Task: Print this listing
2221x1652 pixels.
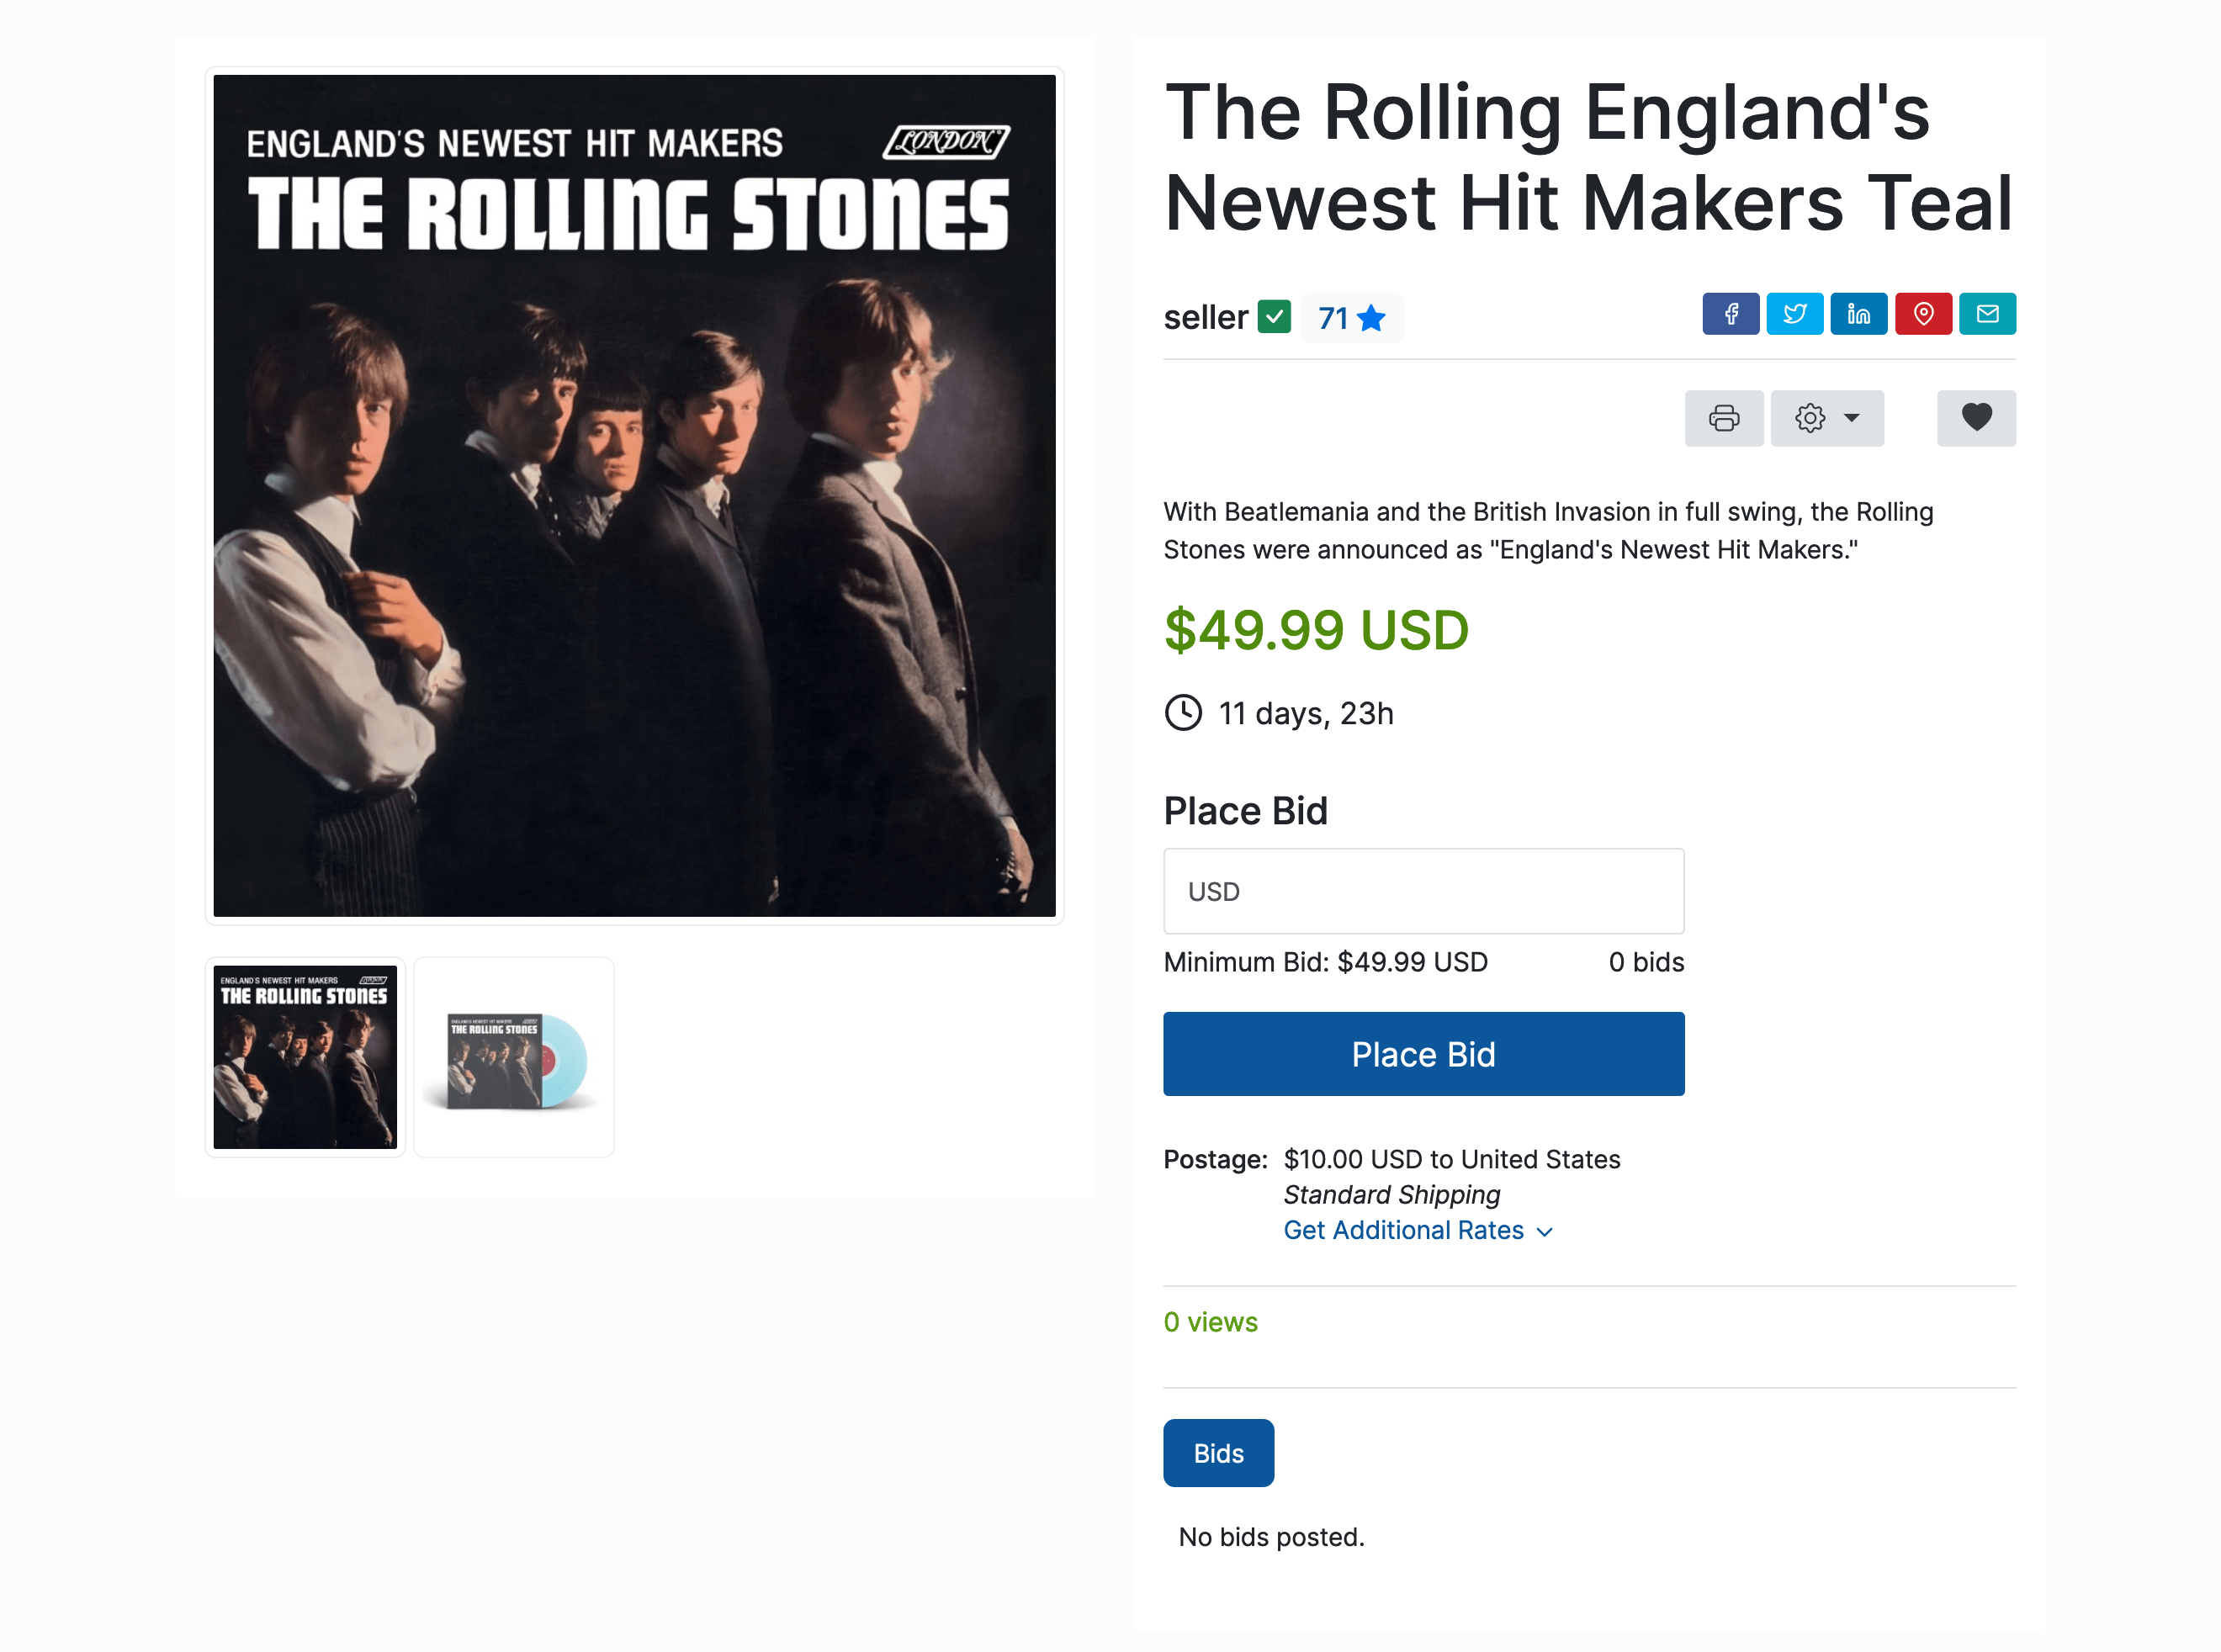Action: pos(1723,418)
